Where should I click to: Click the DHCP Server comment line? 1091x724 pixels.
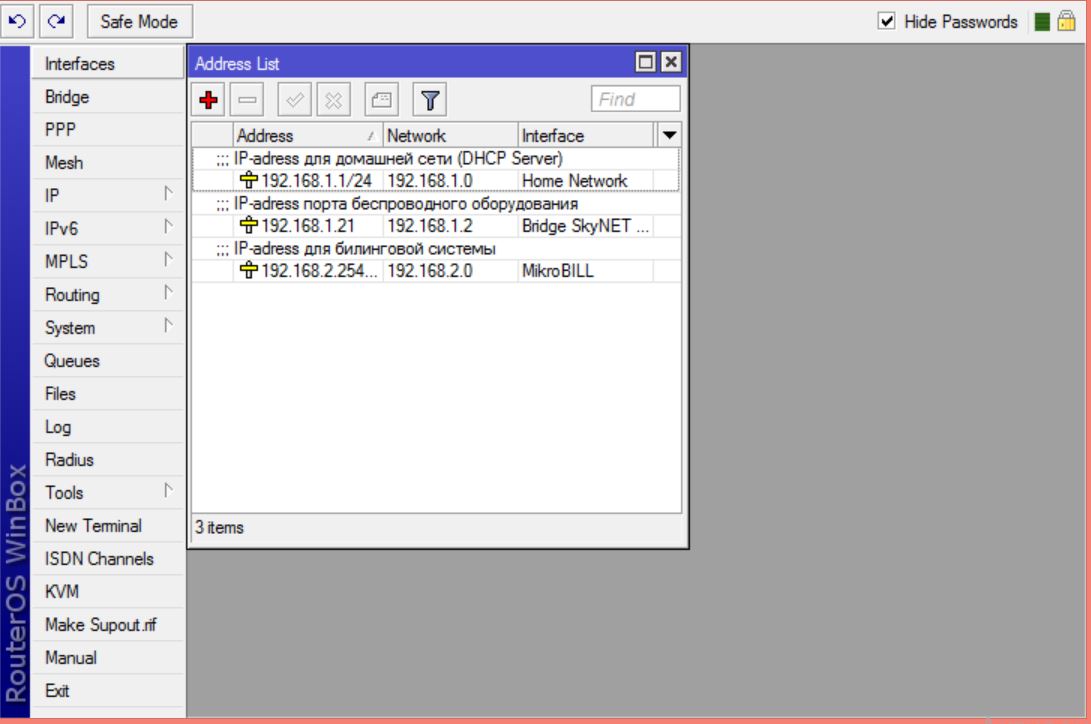(x=436, y=159)
